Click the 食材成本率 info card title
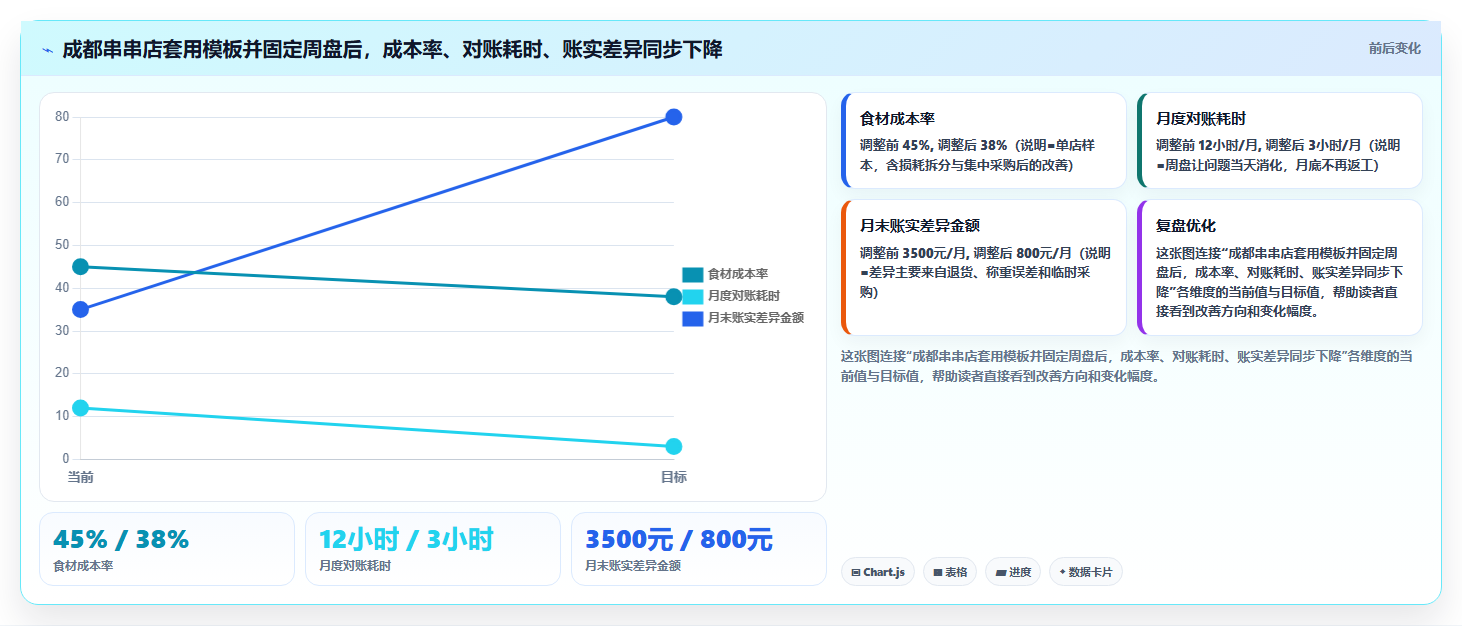1462x626 pixels. coord(897,118)
